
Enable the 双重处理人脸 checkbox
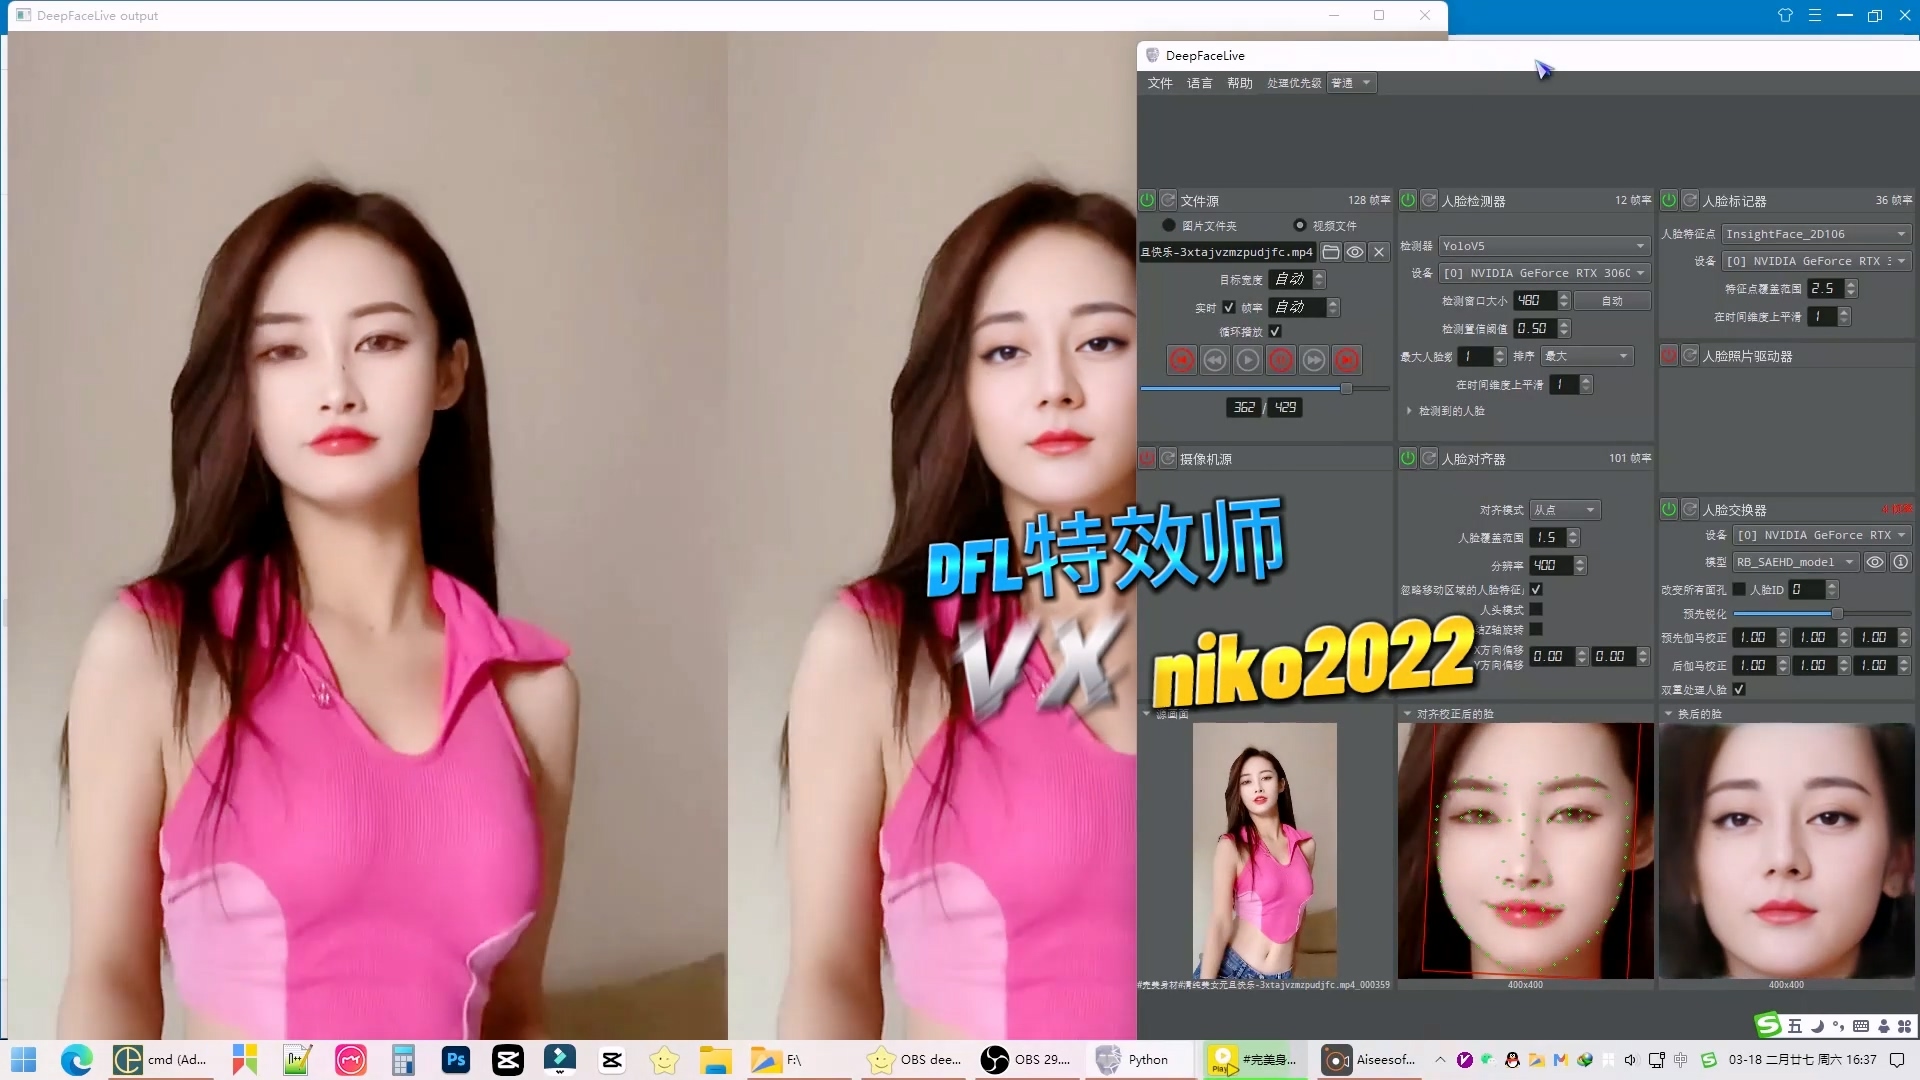click(x=1740, y=690)
